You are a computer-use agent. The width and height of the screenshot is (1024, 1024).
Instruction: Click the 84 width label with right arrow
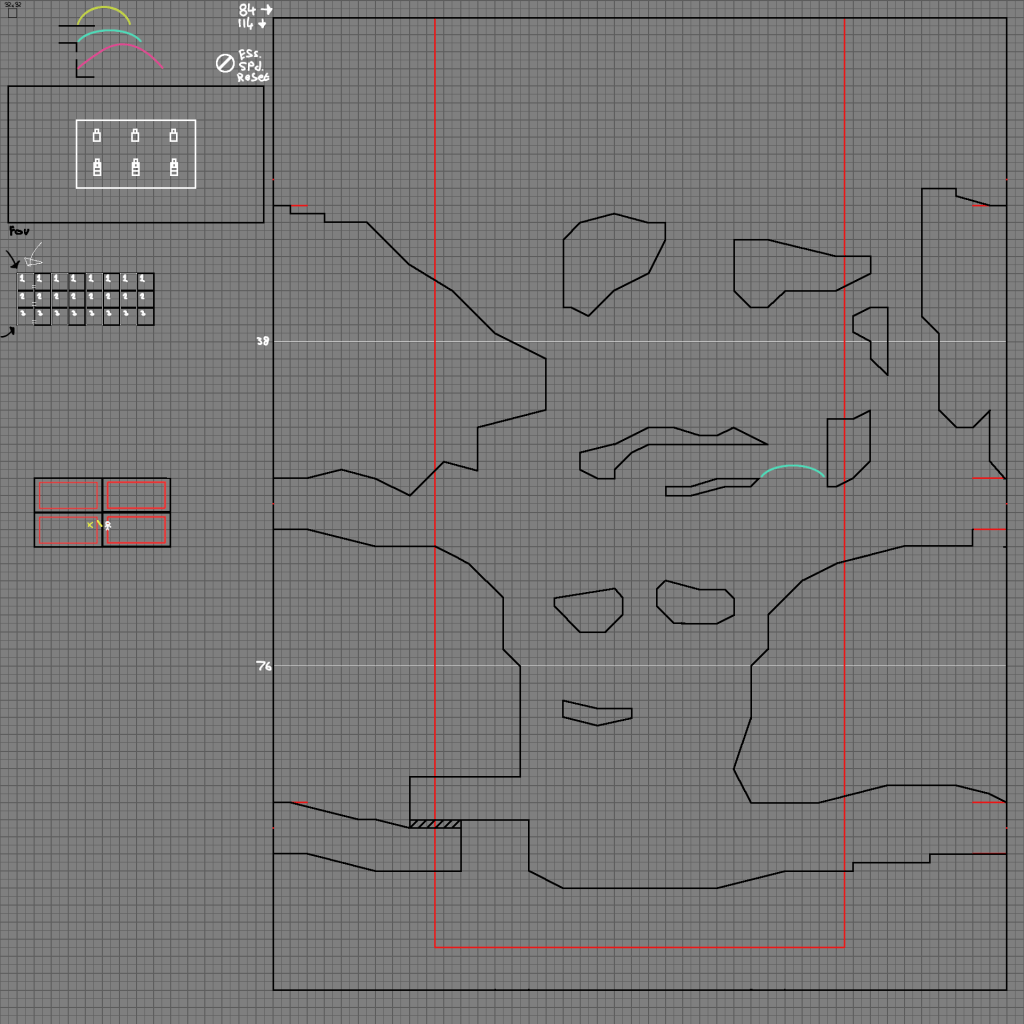[254, 10]
